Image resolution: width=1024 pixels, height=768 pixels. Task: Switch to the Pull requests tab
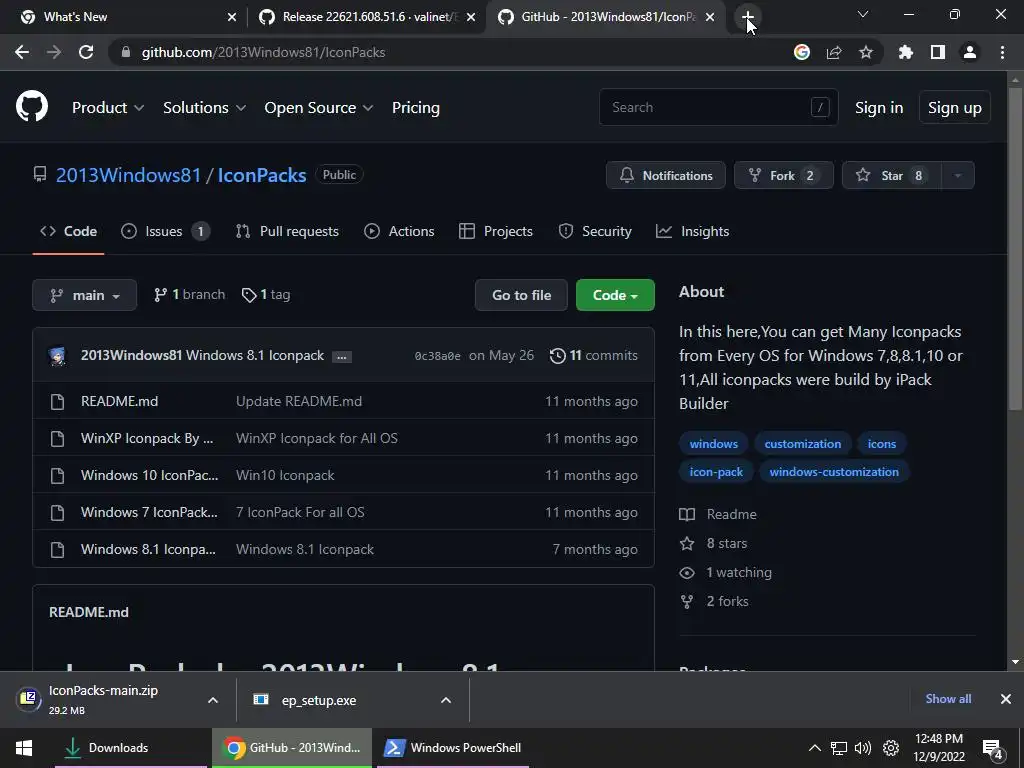pyautogui.click(x=287, y=231)
